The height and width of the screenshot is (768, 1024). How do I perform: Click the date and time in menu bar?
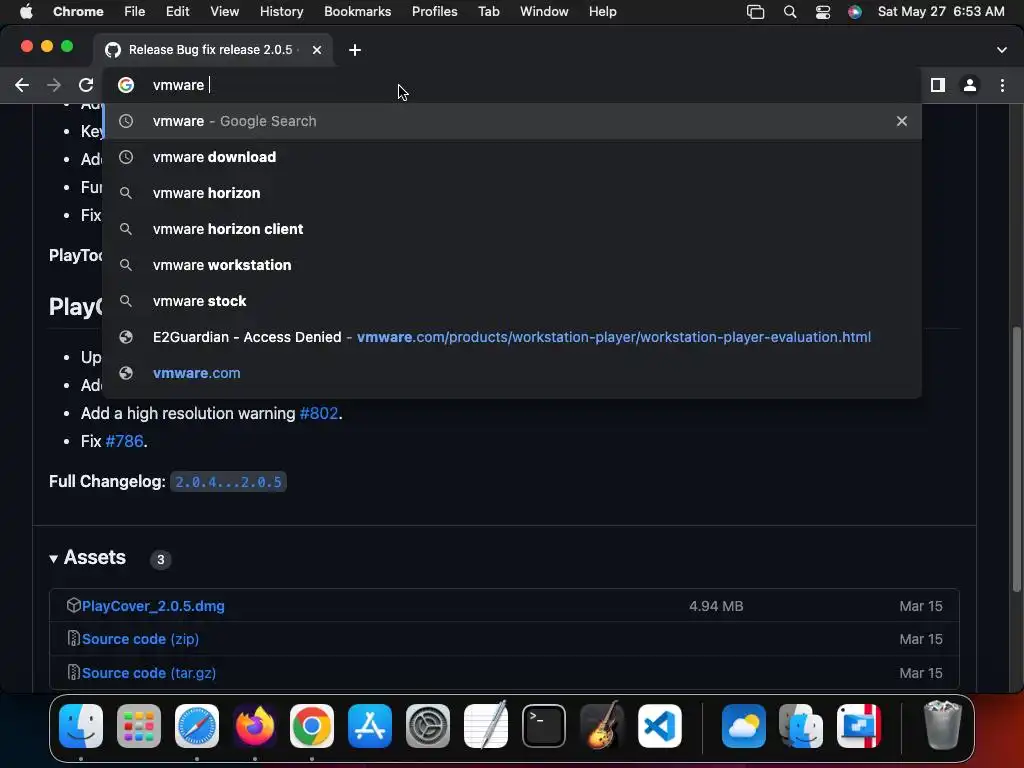coord(941,12)
